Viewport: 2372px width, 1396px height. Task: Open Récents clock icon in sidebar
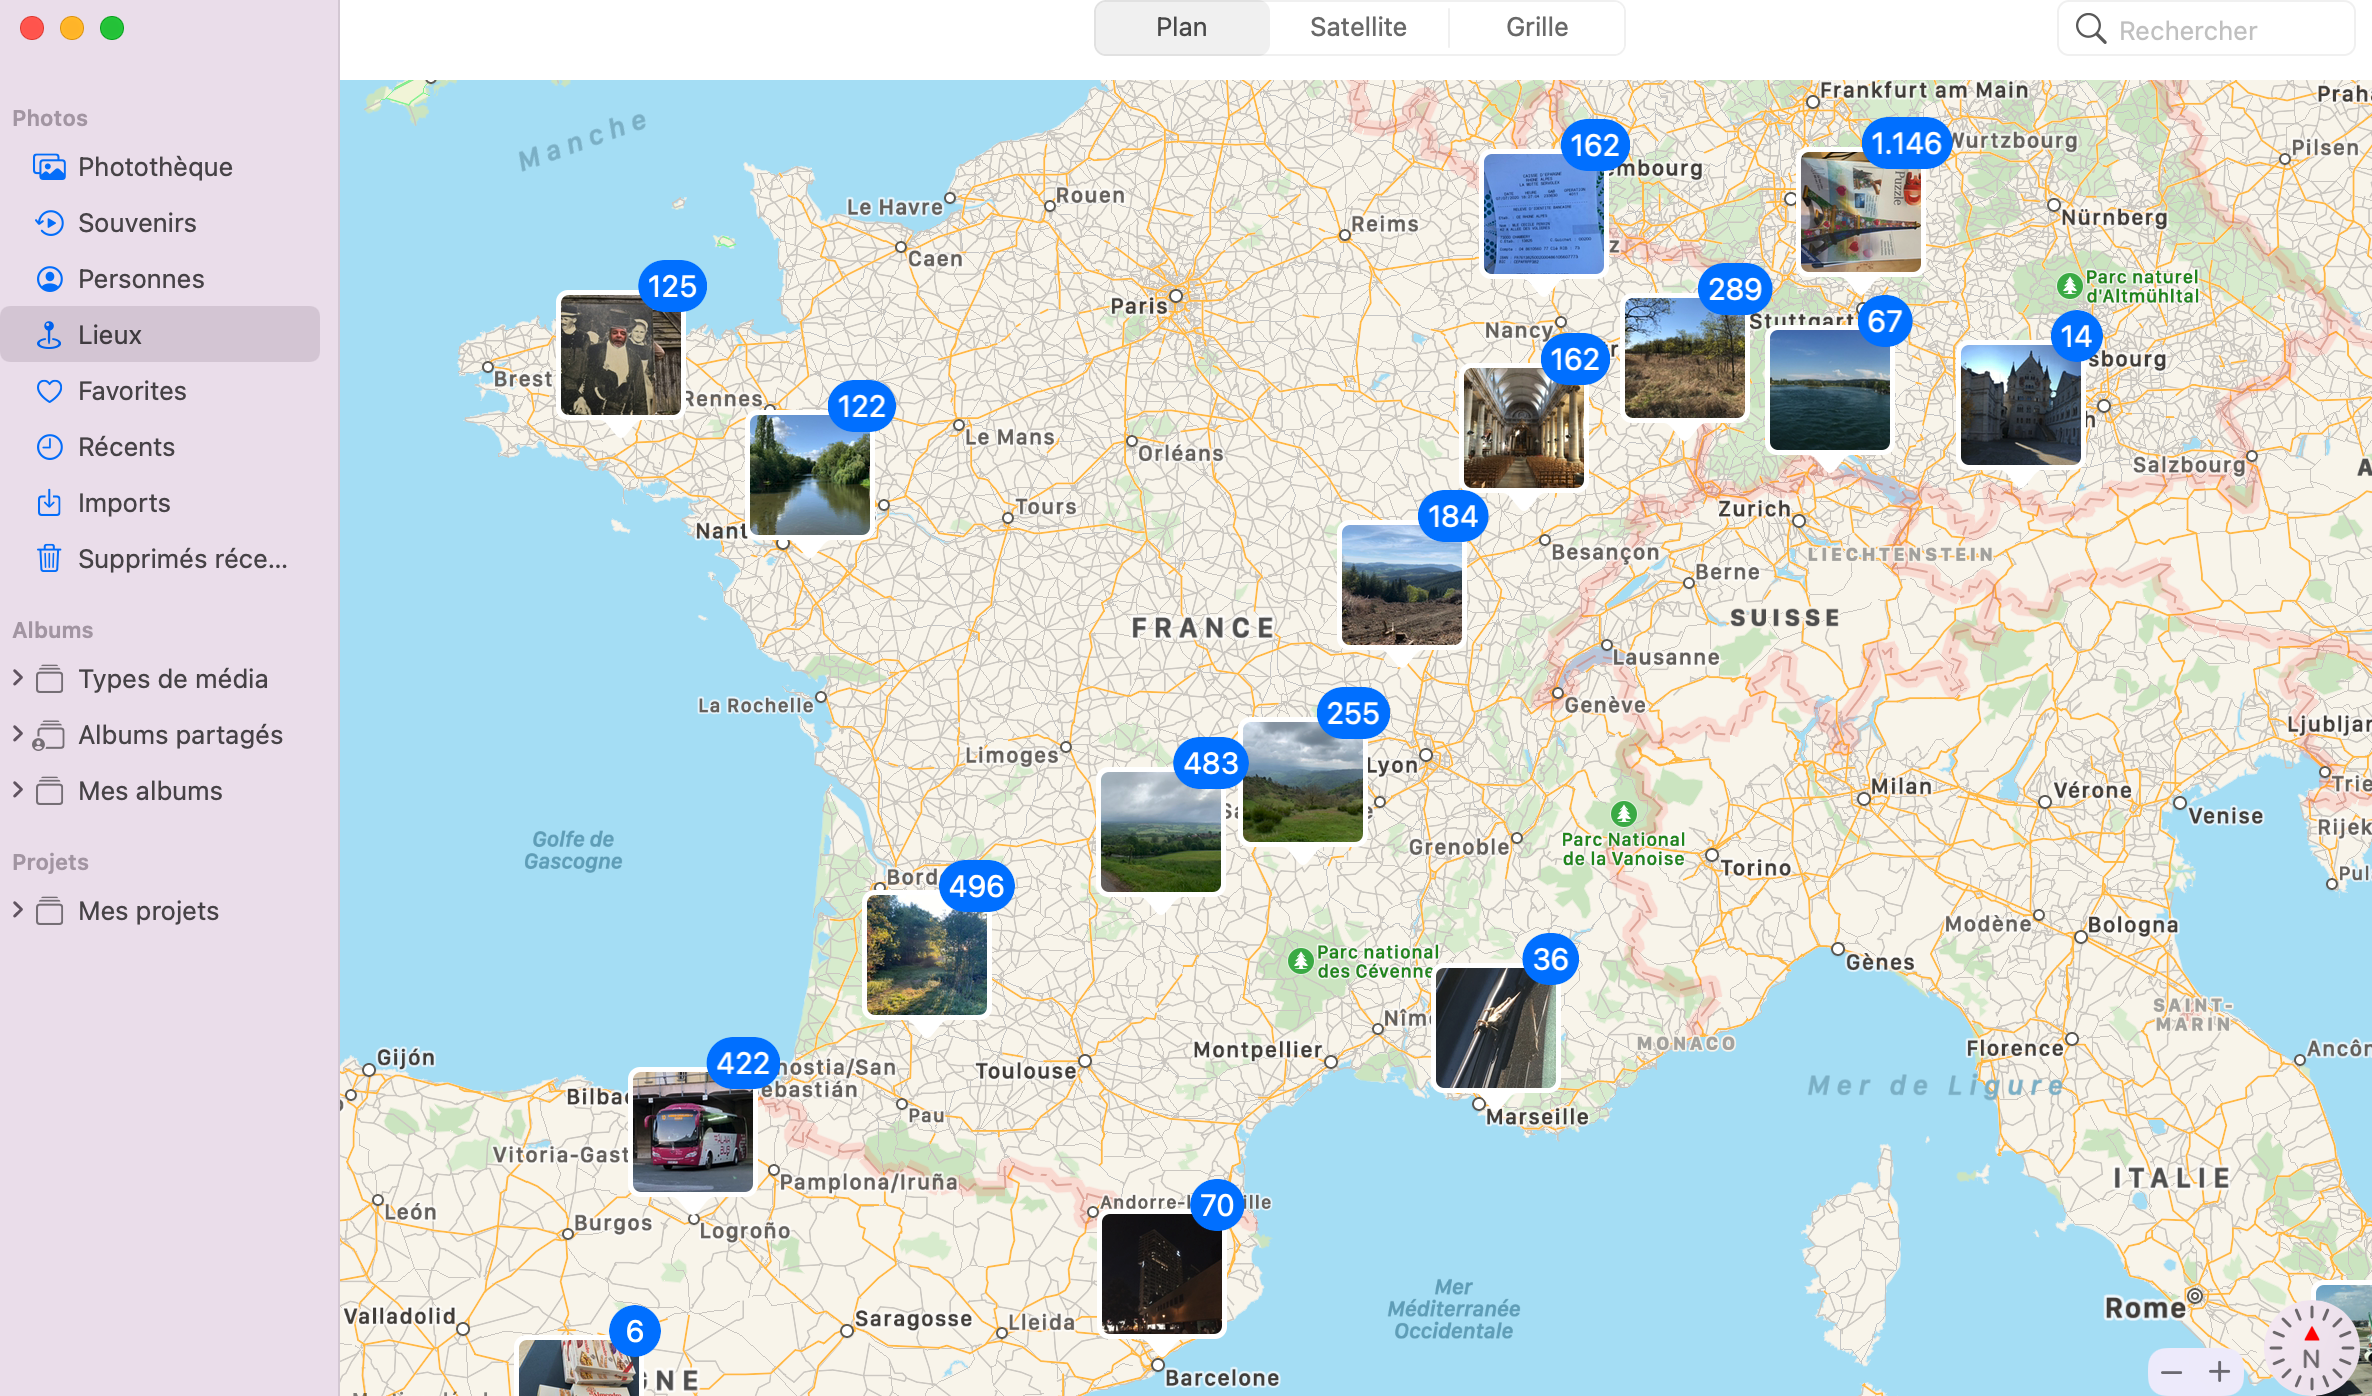[49, 447]
